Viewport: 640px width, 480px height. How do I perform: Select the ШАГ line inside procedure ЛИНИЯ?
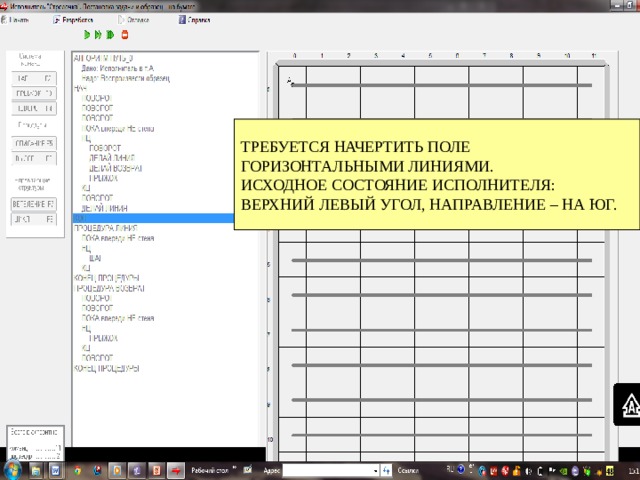[95, 258]
